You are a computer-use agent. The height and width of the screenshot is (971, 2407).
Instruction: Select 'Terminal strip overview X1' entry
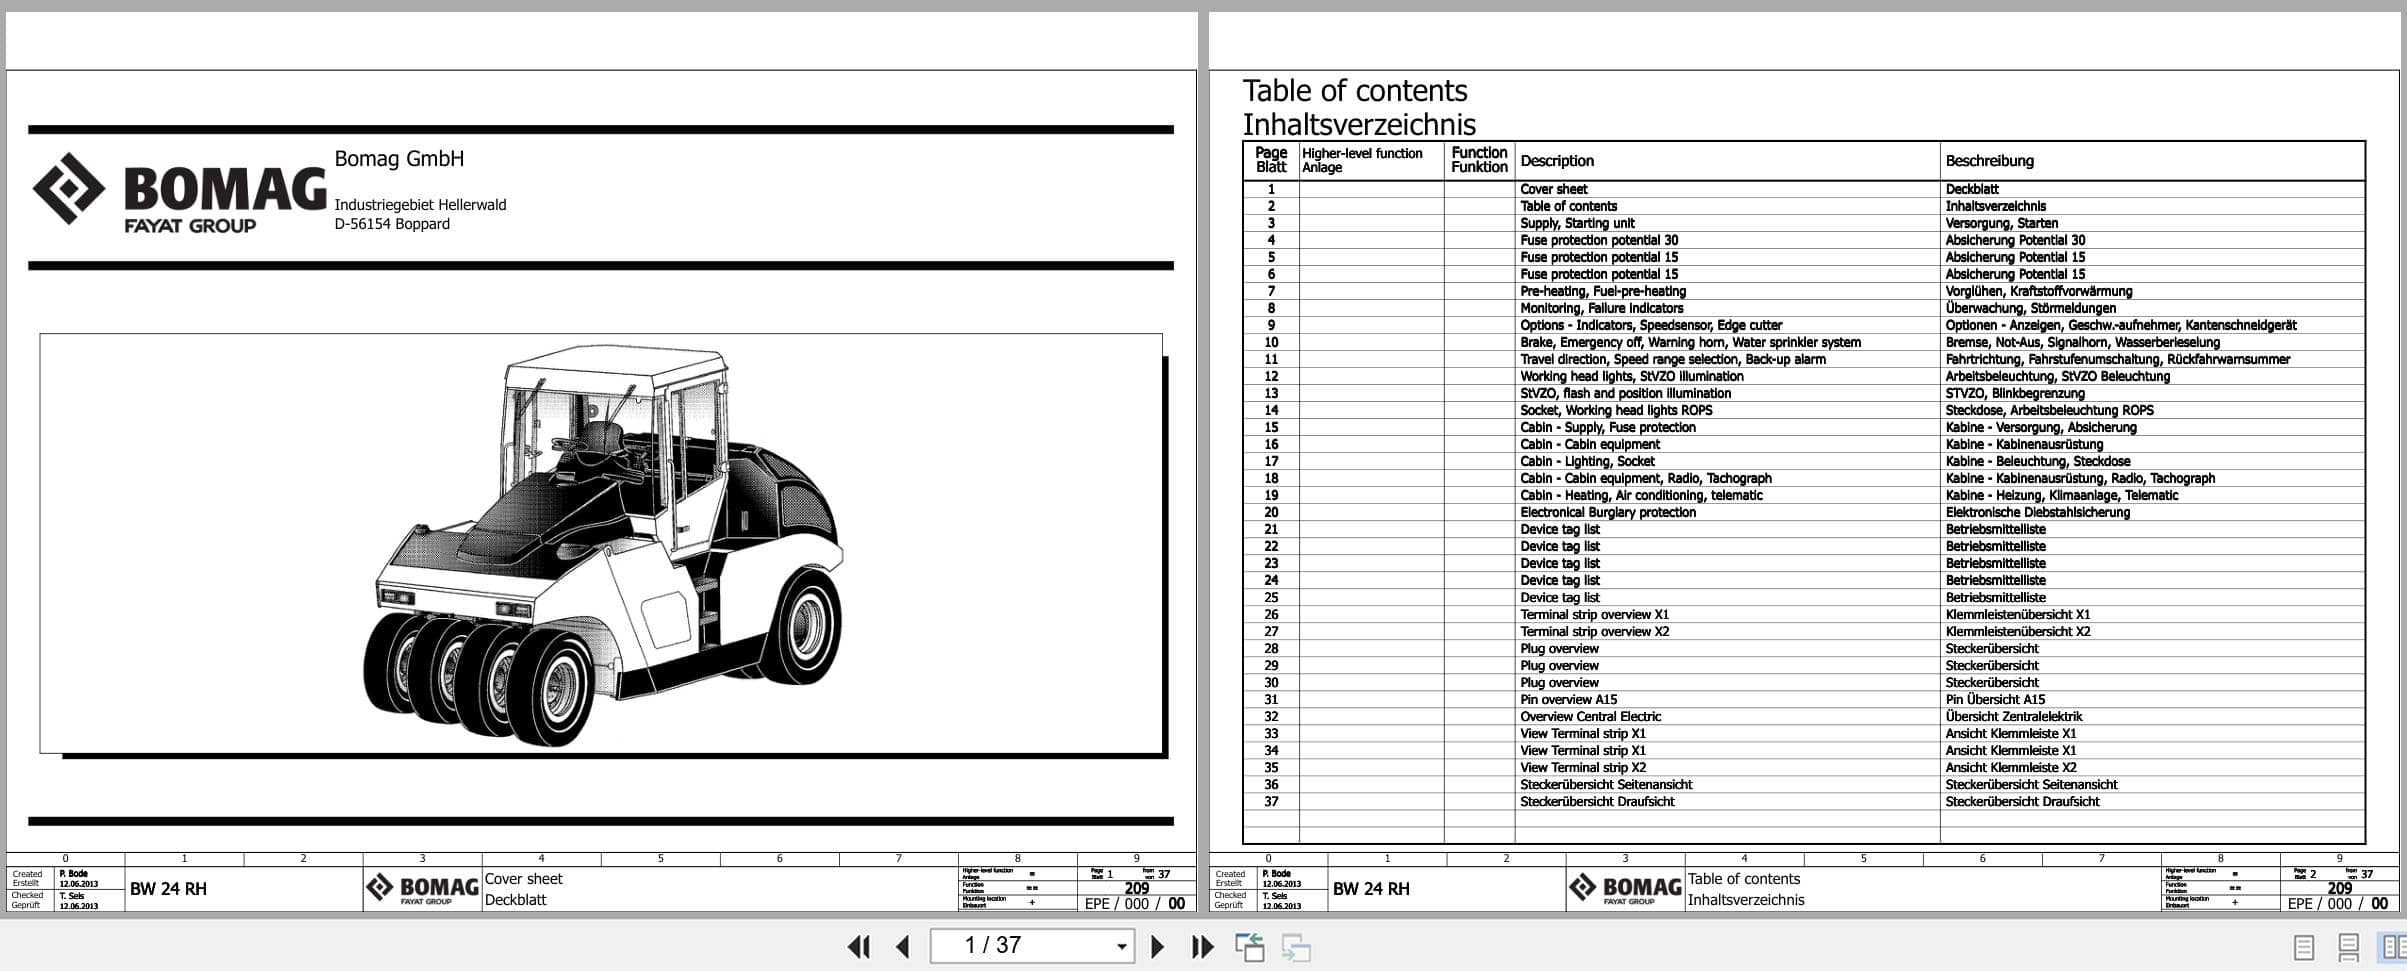point(1594,614)
